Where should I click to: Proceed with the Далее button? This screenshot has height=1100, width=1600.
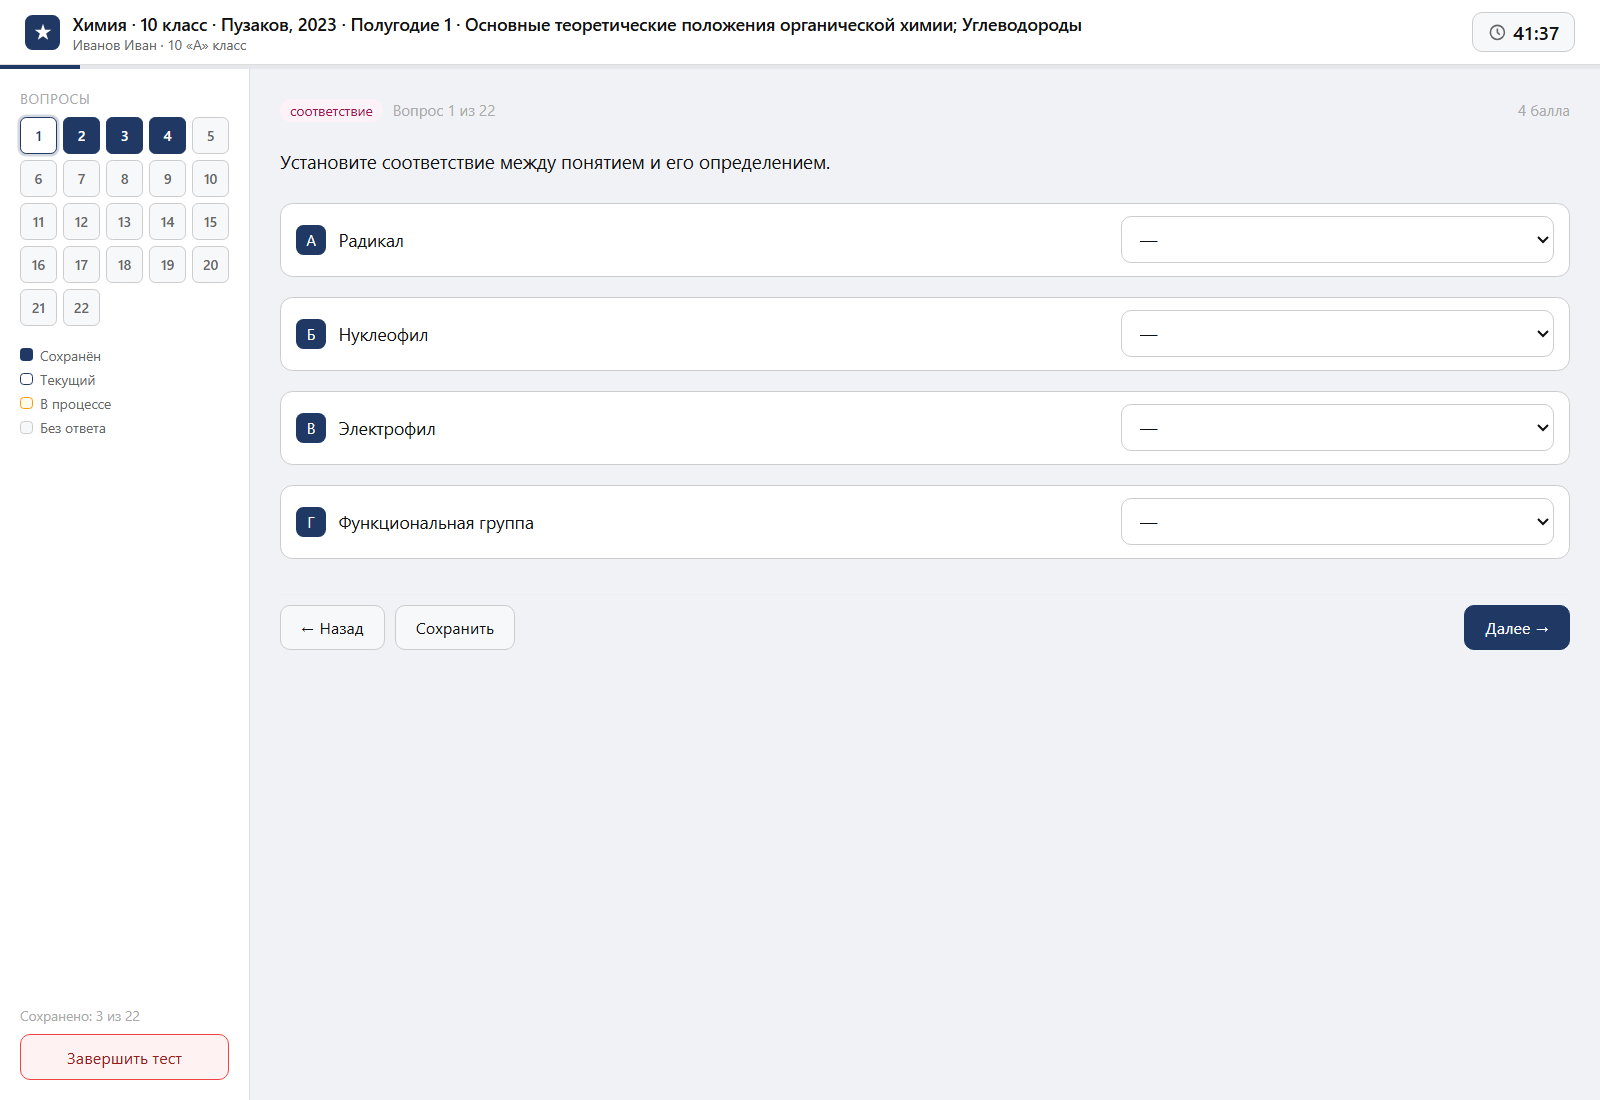[x=1516, y=628]
